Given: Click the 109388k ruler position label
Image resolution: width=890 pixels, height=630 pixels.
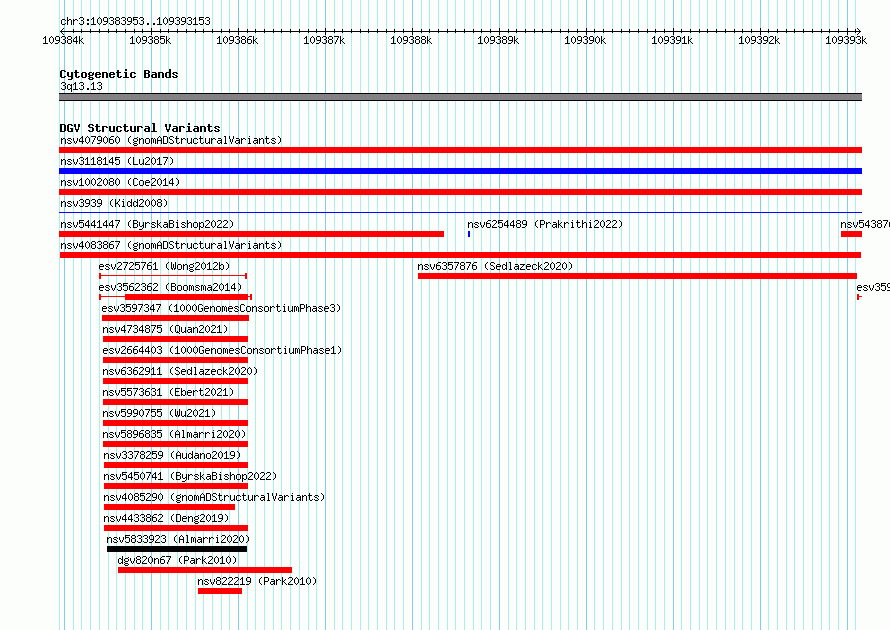Looking at the screenshot, I should tap(411, 40).
